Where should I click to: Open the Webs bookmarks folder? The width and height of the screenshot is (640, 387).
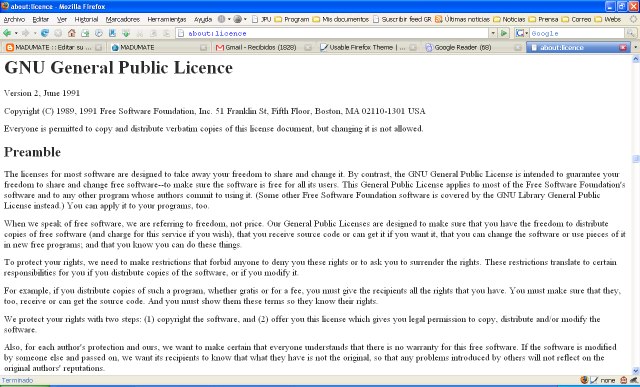coord(608,19)
